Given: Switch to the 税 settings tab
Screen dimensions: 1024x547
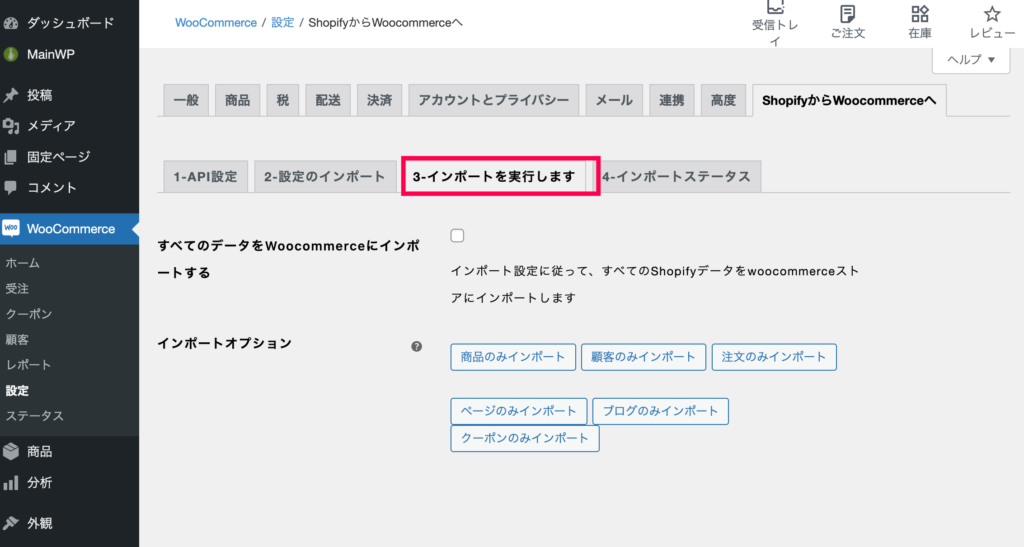Looking at the screenshot, I should tap(283, 101).
